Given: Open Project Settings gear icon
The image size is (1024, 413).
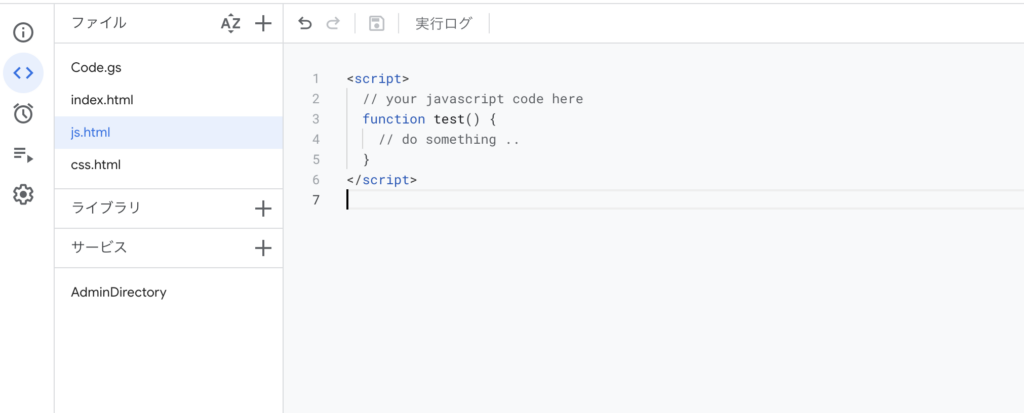Looking at the screenshot, I should (x=24, y=194).
